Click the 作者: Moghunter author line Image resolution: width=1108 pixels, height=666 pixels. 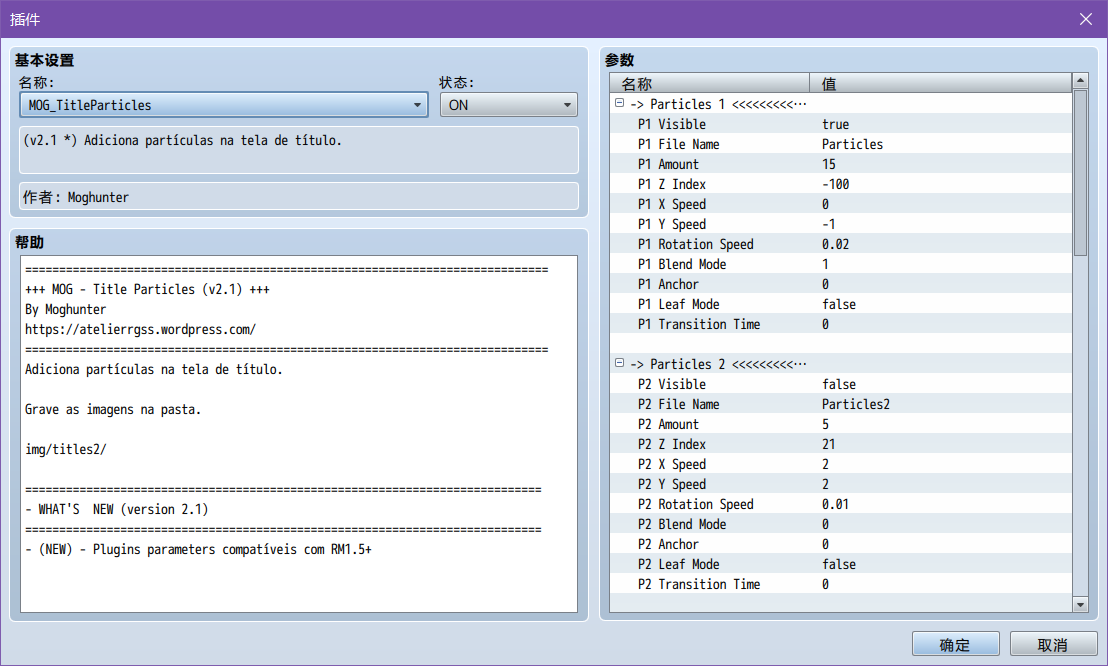pyautogui.click(x=299, y=197)
